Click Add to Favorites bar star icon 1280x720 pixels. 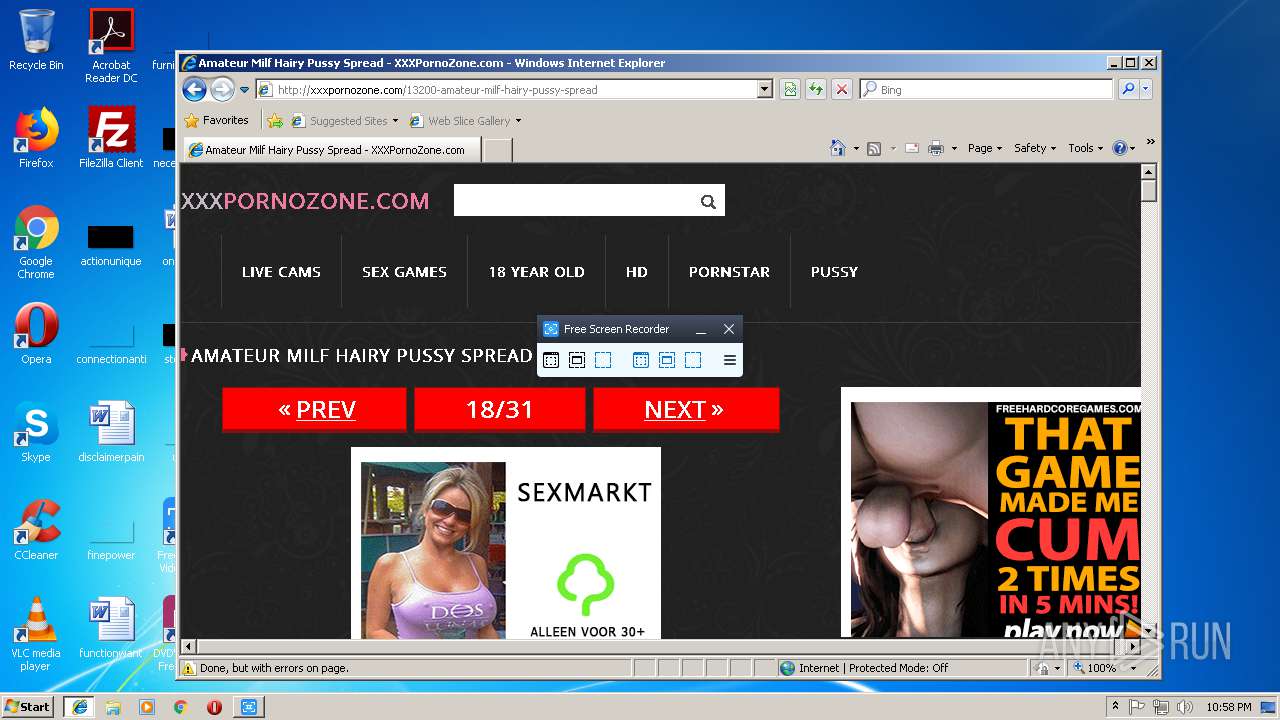(x=275, y=121)
